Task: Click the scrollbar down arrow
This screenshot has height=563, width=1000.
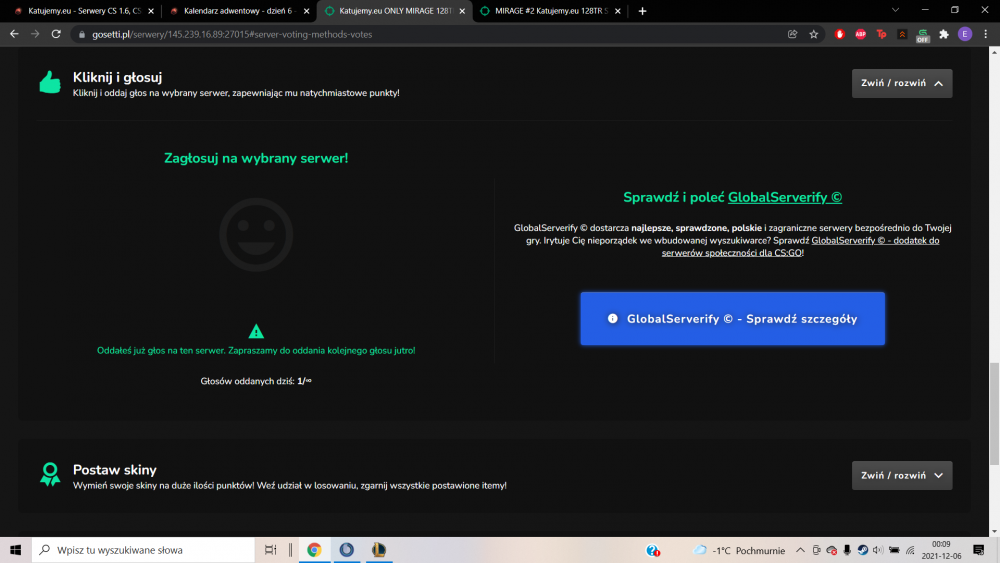Action: (994, 531)
